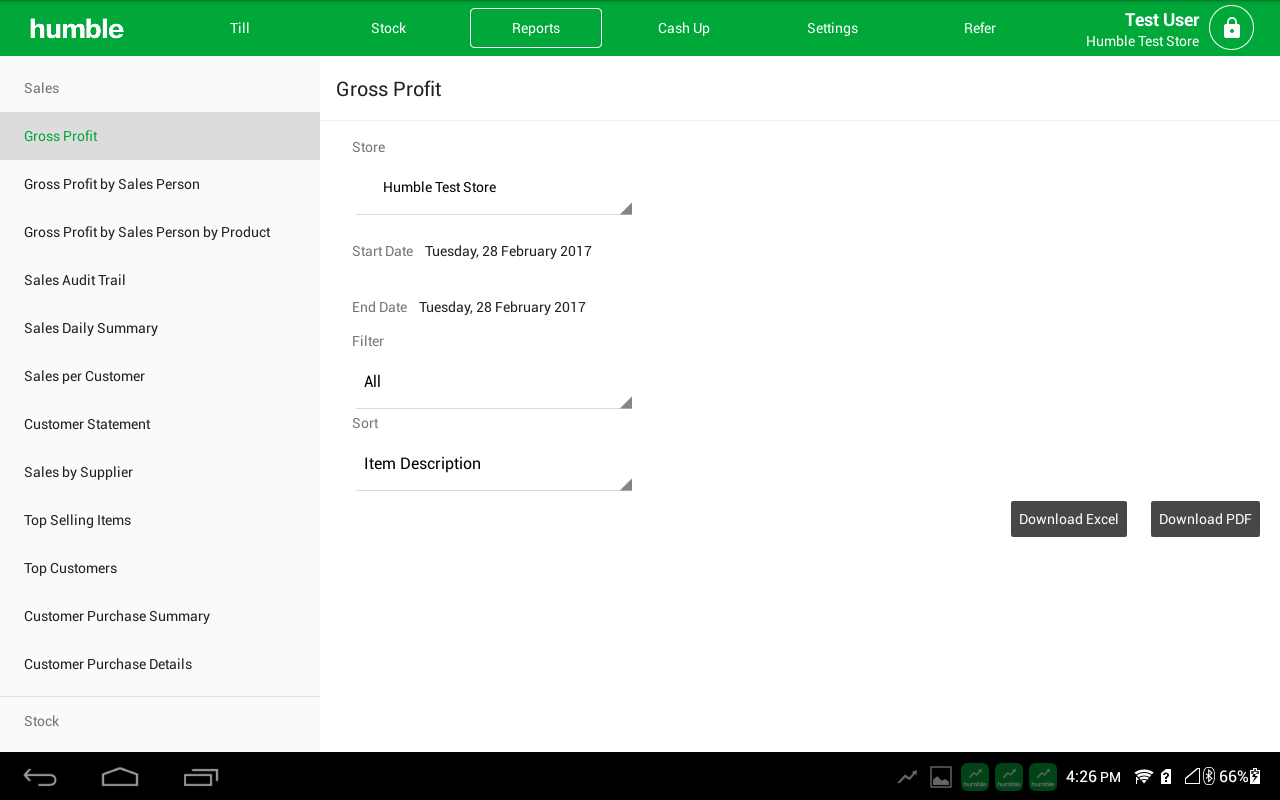Open the Top Selling Items report
Screen dimensions: 1280x800
coord(160,520)
